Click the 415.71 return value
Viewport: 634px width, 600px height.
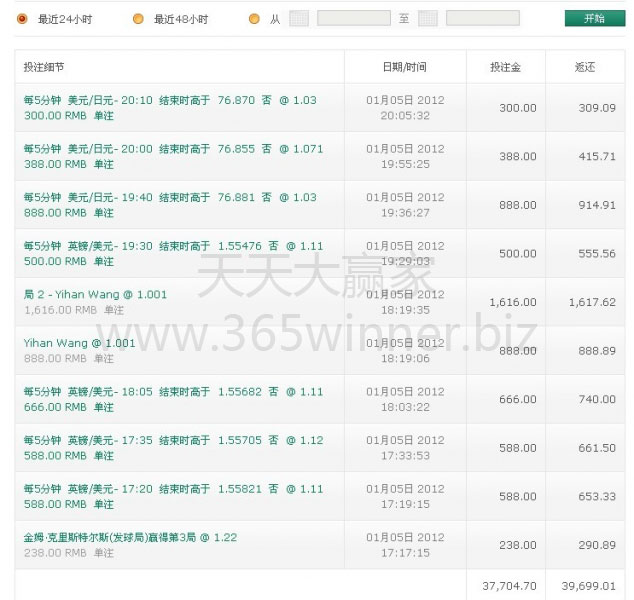coord(597,156)
